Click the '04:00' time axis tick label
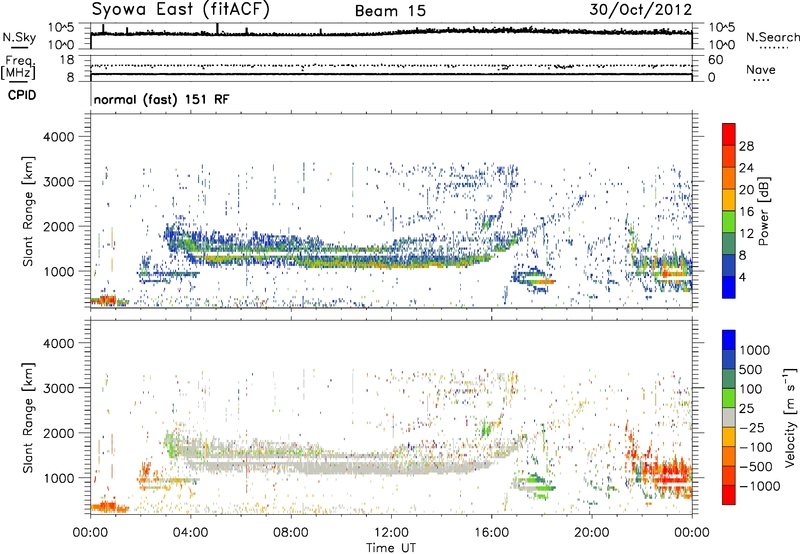The image size is (800, 554). point(190,533)
